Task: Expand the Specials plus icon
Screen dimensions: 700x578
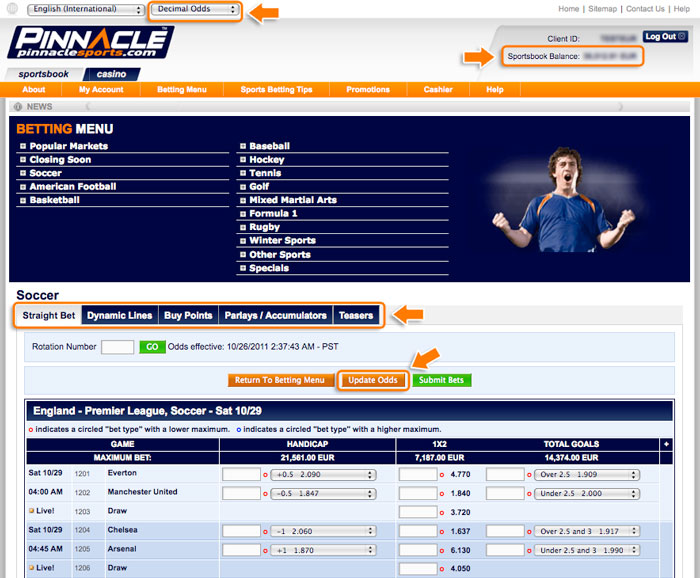Action: coord(243,268)
